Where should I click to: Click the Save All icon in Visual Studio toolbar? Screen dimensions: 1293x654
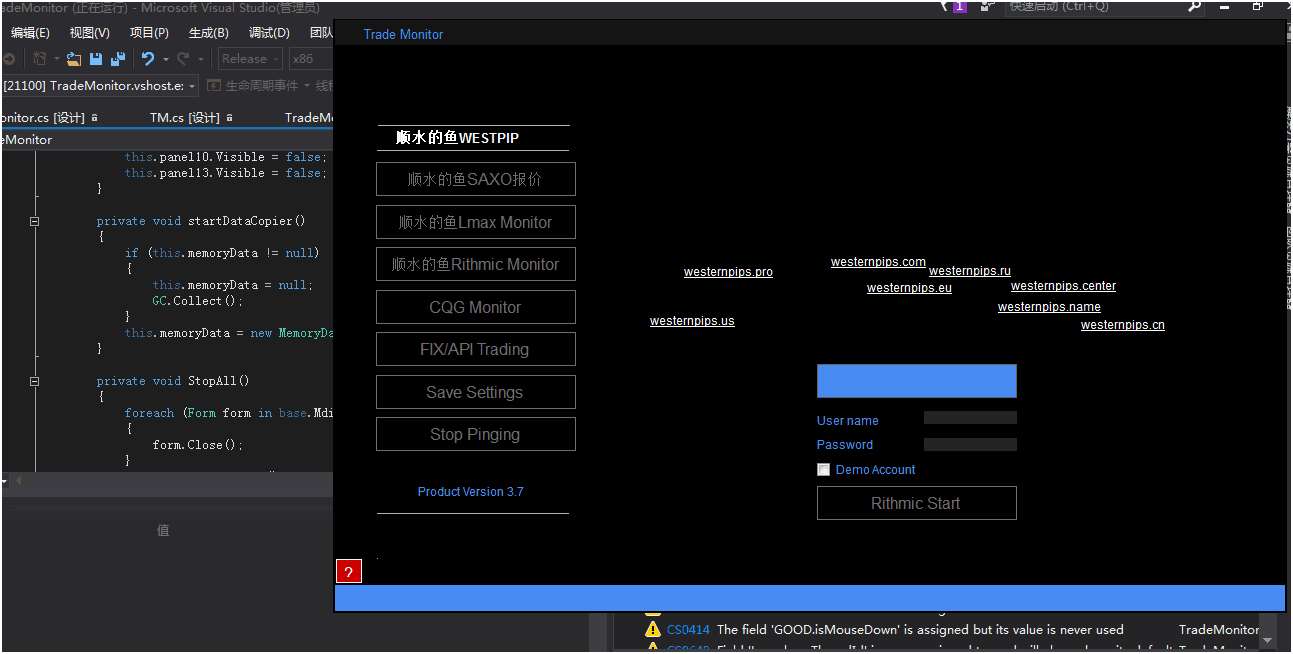pos(118,59)
